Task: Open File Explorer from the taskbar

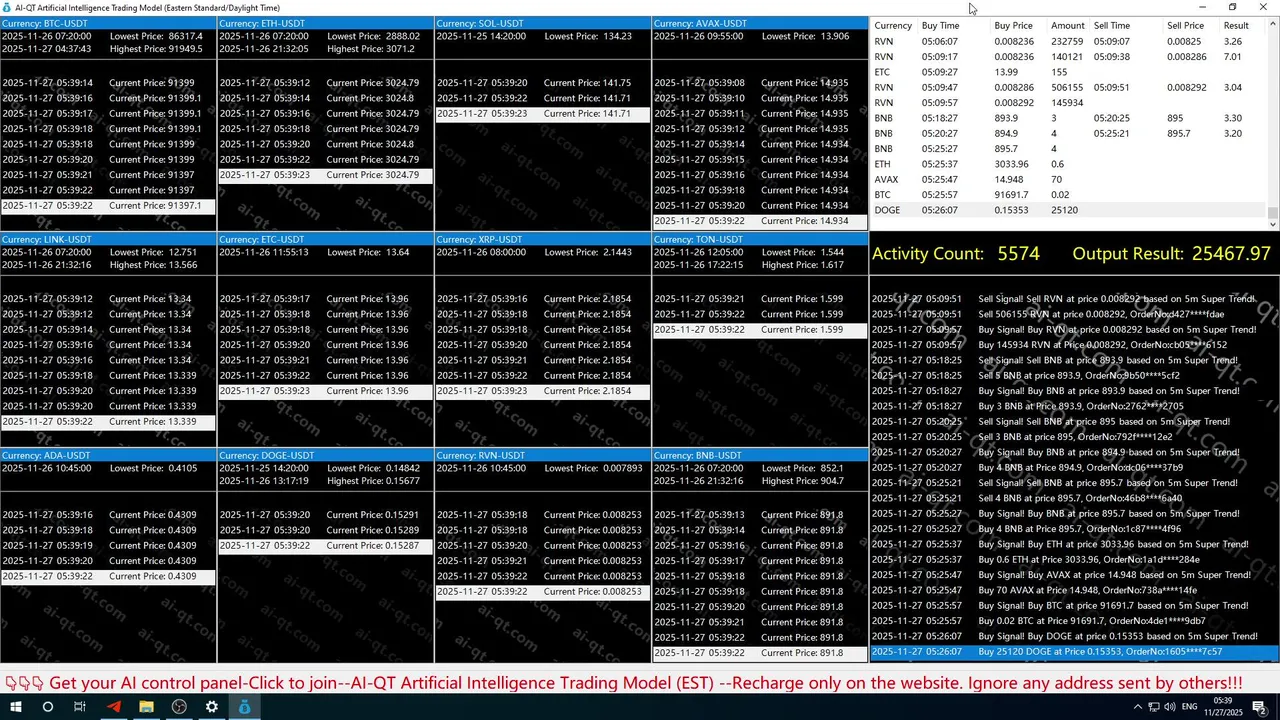Action: 146,707
